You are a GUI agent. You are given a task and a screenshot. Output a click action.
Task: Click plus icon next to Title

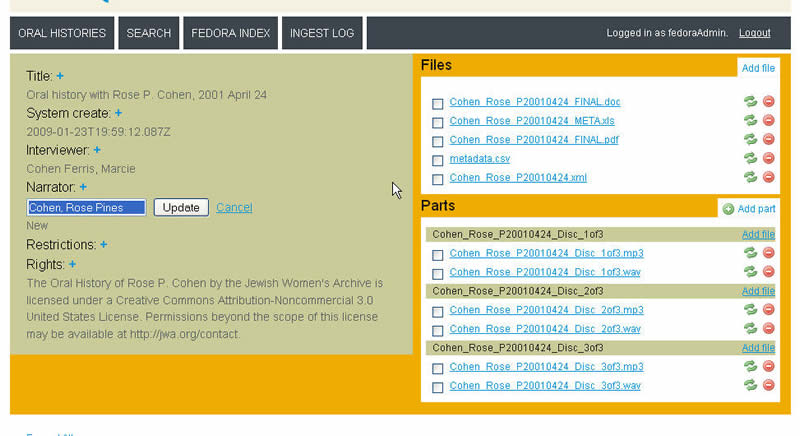coord(60,76)
